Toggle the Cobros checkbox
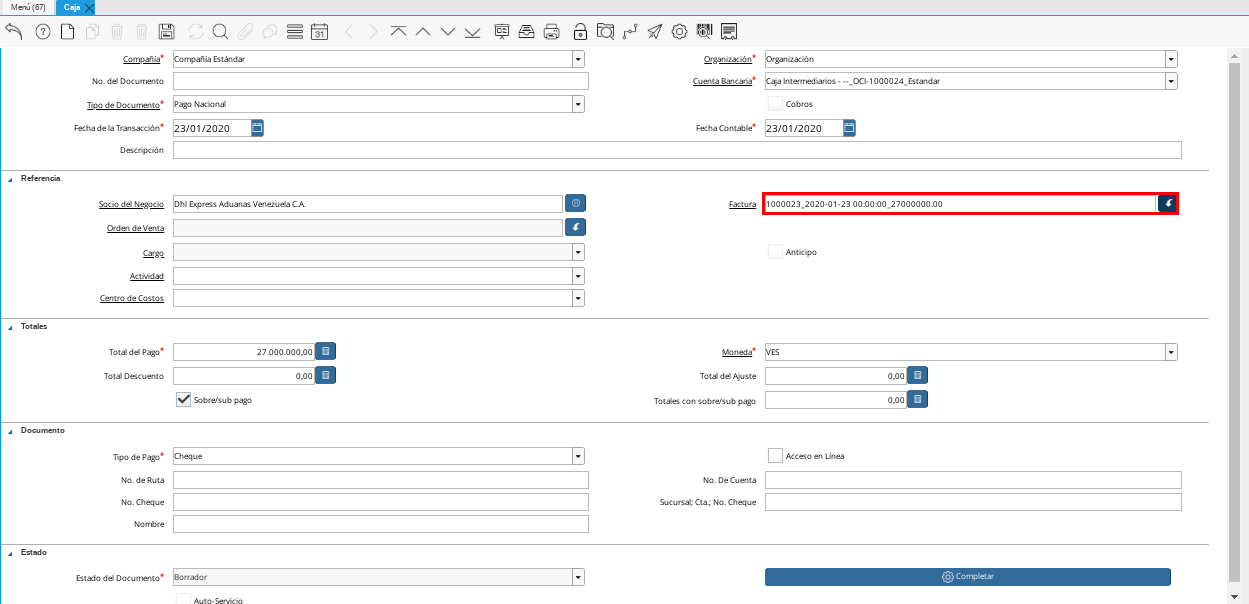 (775, 104)
